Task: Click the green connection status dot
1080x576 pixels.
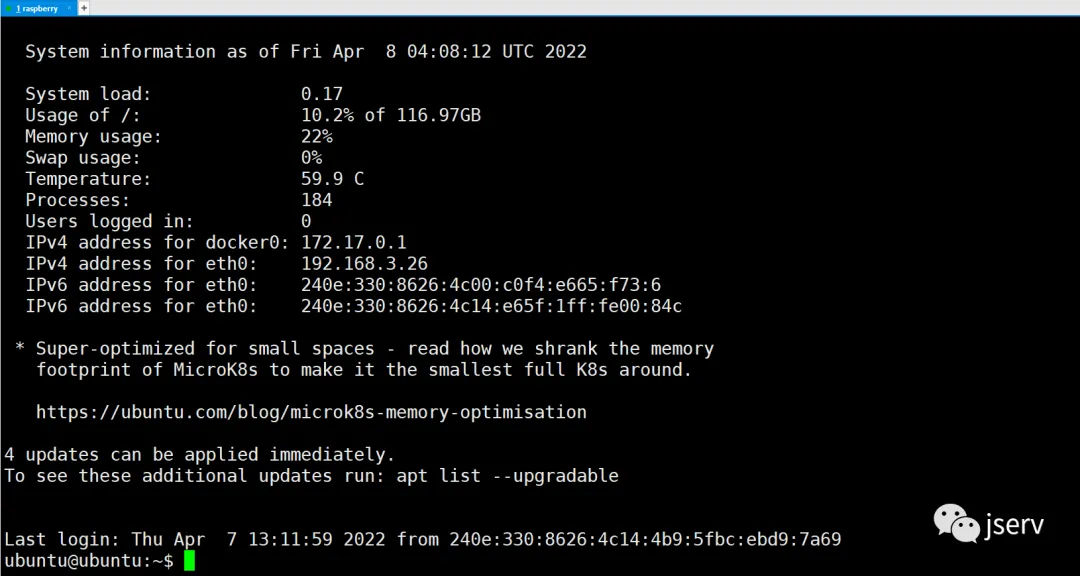Action: 9,9
